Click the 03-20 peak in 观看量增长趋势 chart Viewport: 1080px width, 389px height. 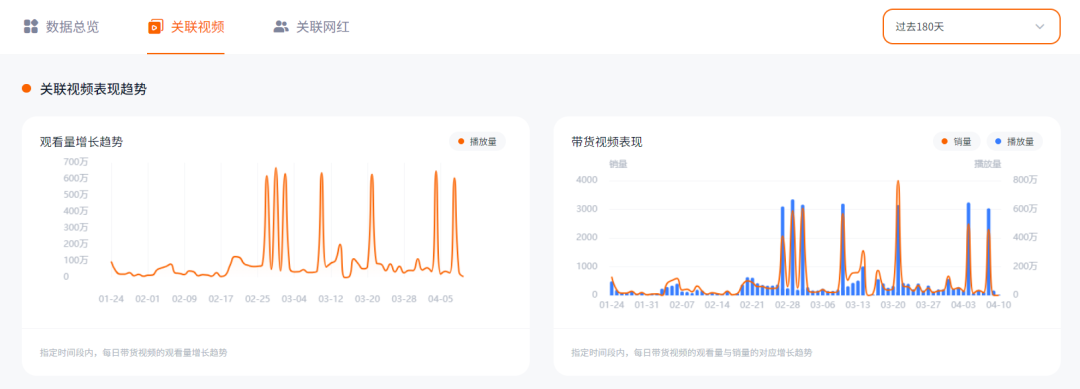pos(372,175)
